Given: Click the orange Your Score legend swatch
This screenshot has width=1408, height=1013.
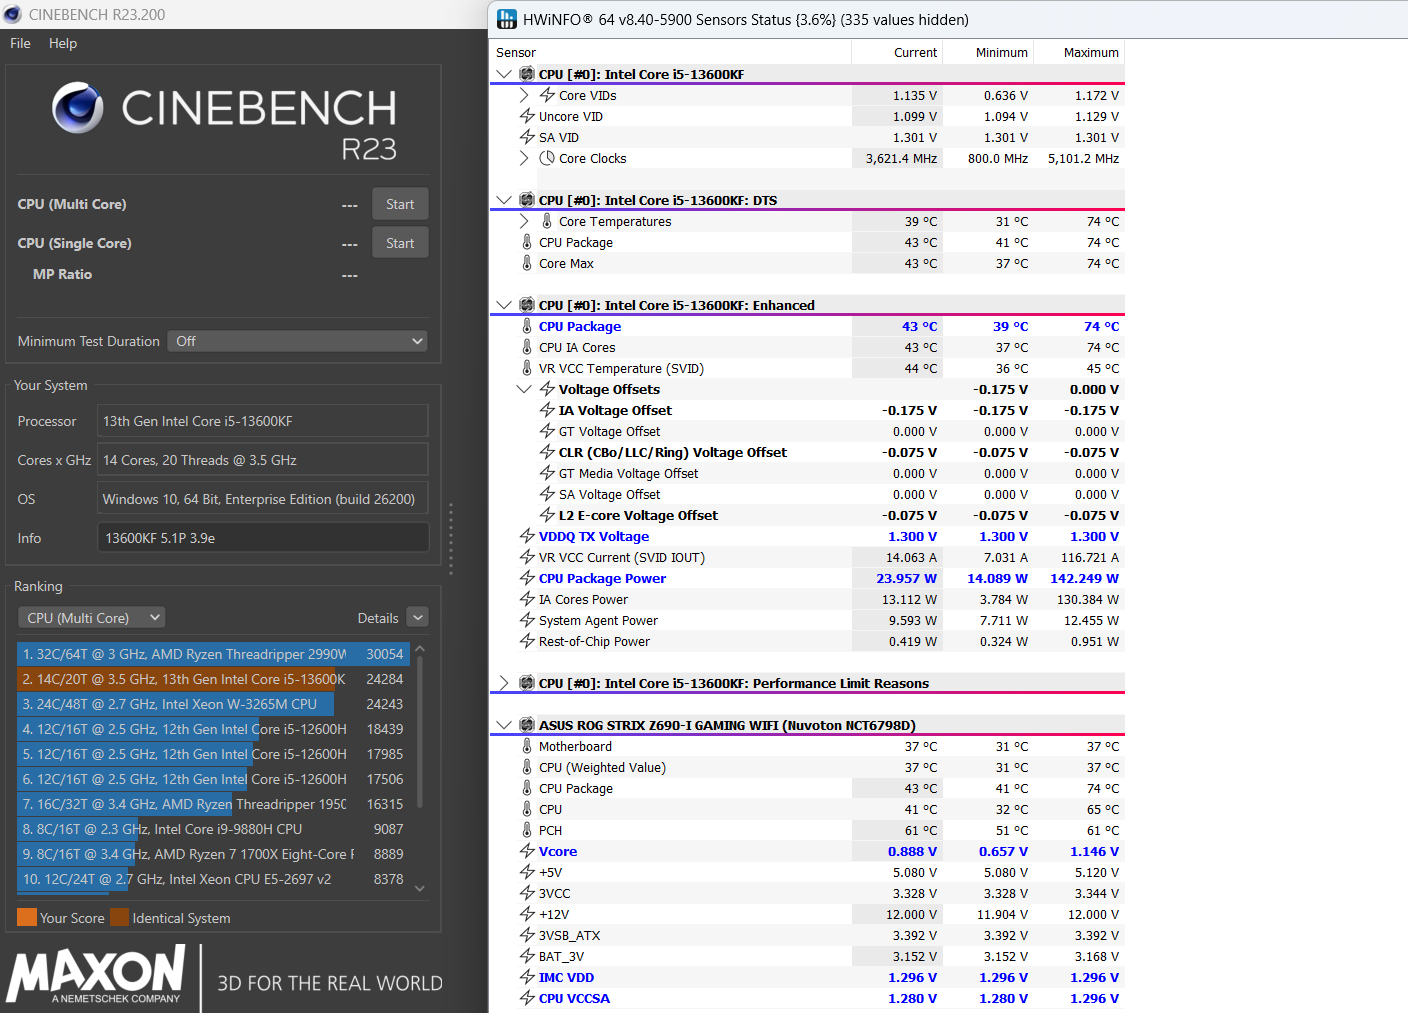Looking at the screenshot, I should (x=27, y=917).
